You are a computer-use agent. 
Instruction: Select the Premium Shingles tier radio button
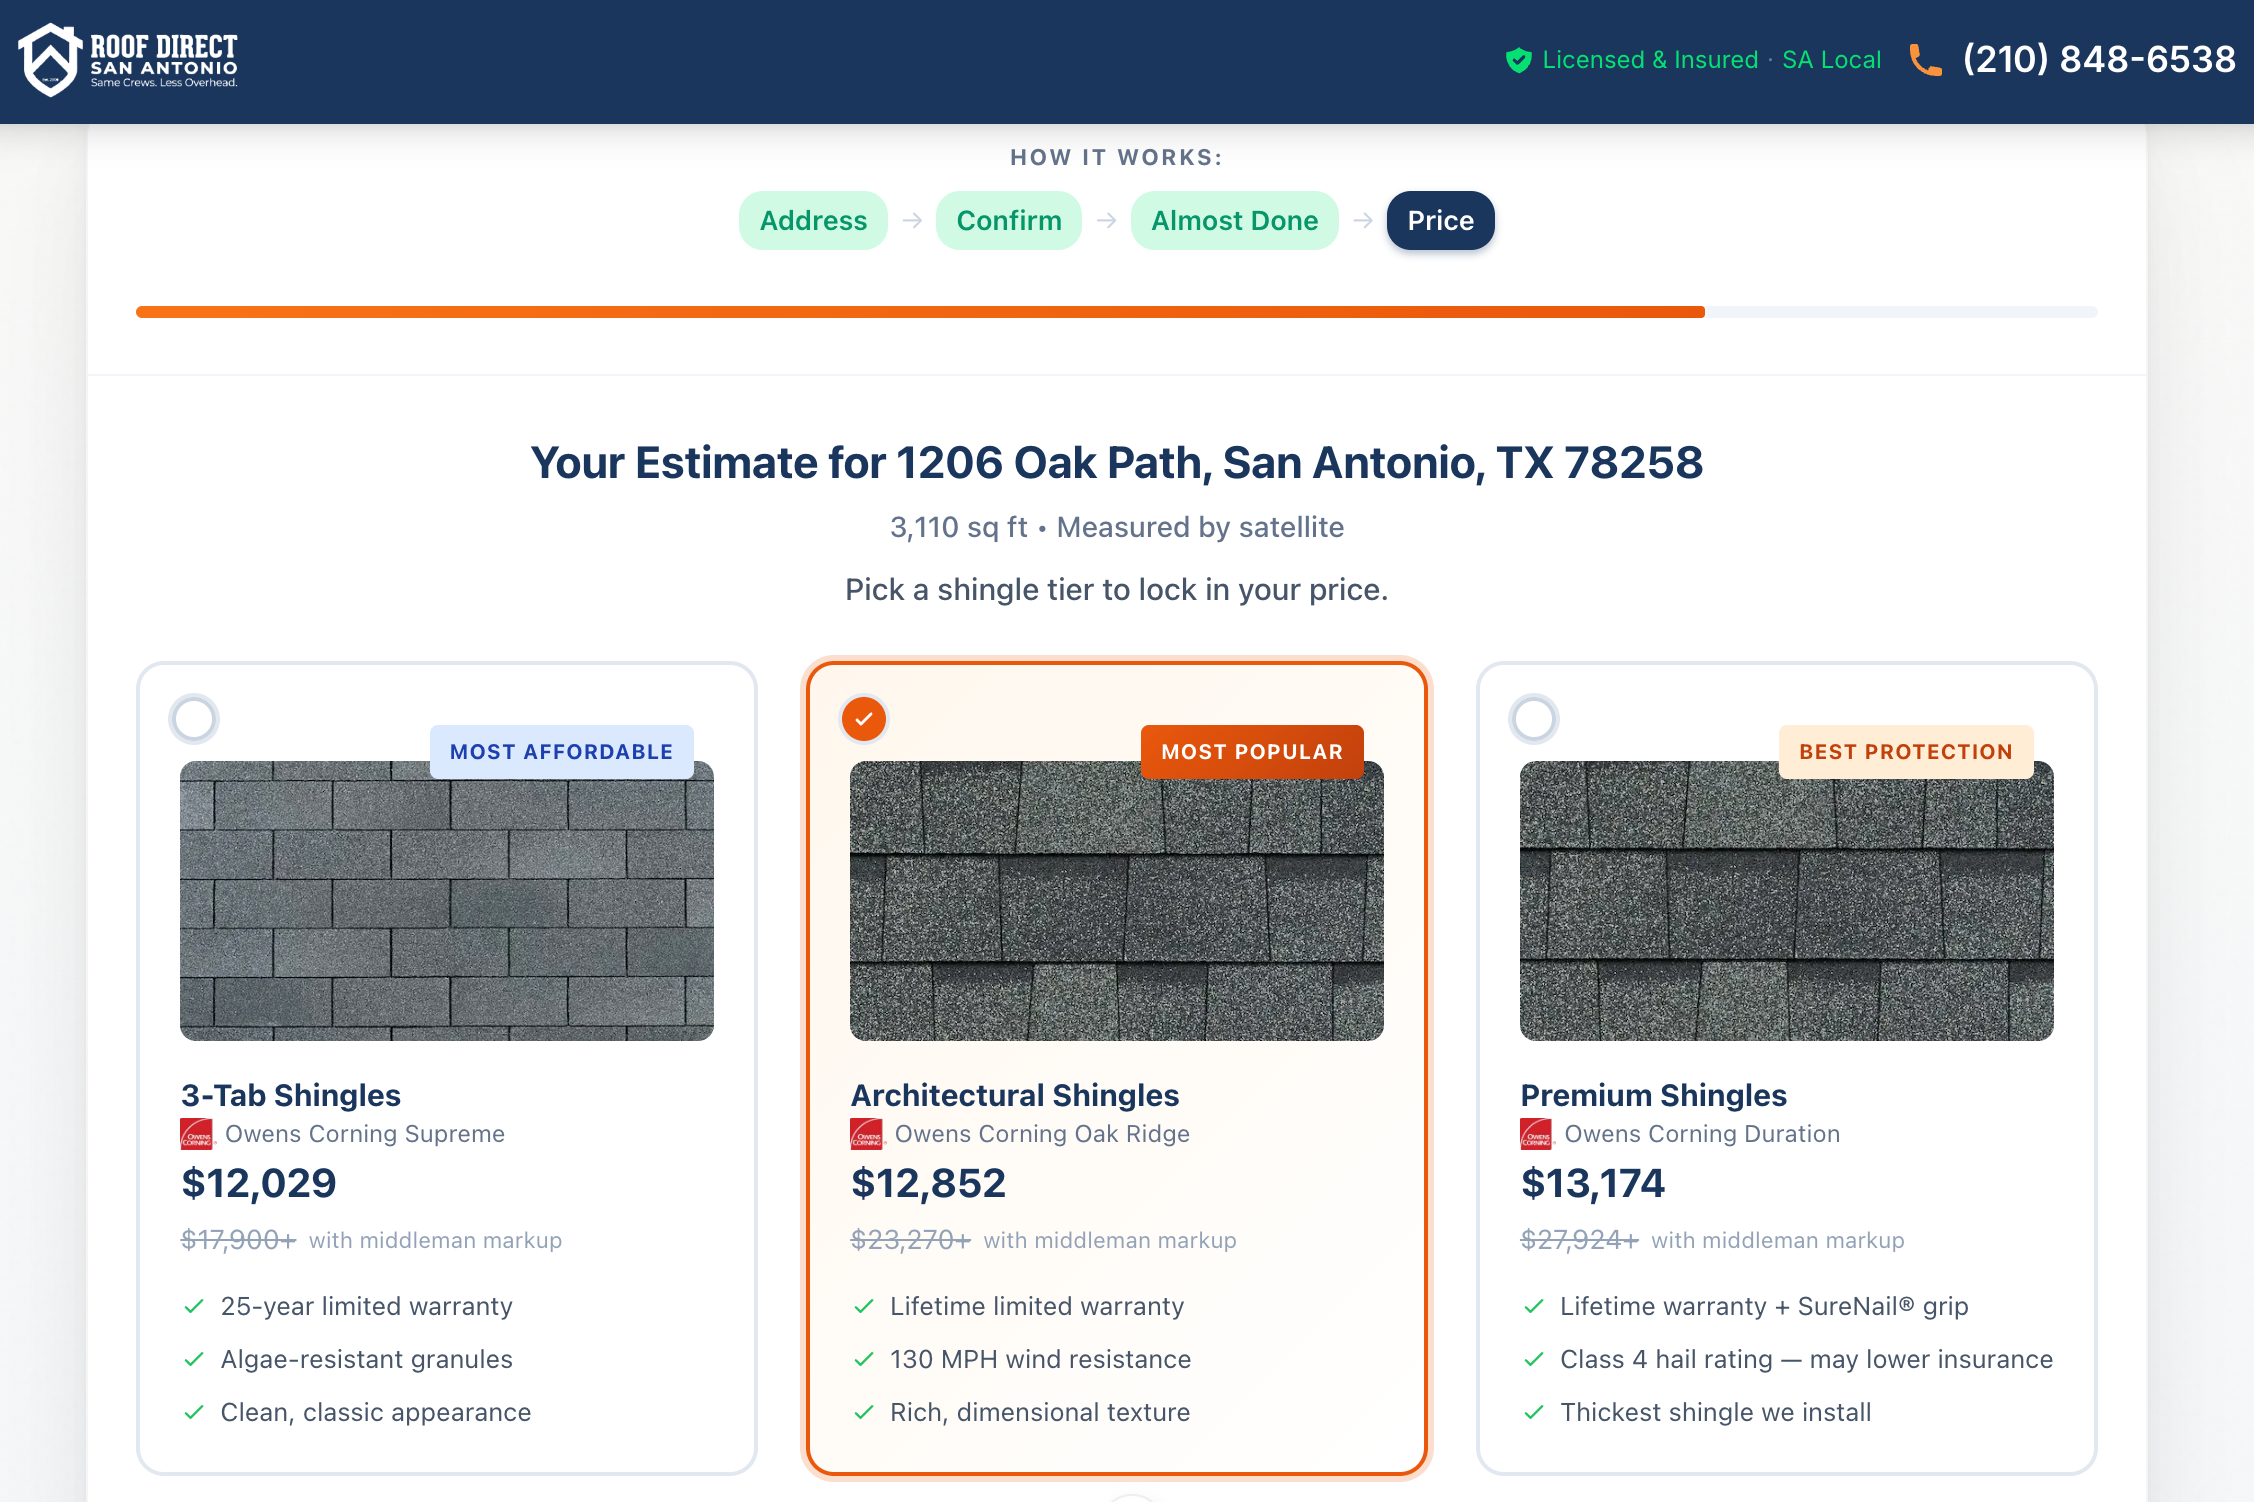(x=1533, y=718)
